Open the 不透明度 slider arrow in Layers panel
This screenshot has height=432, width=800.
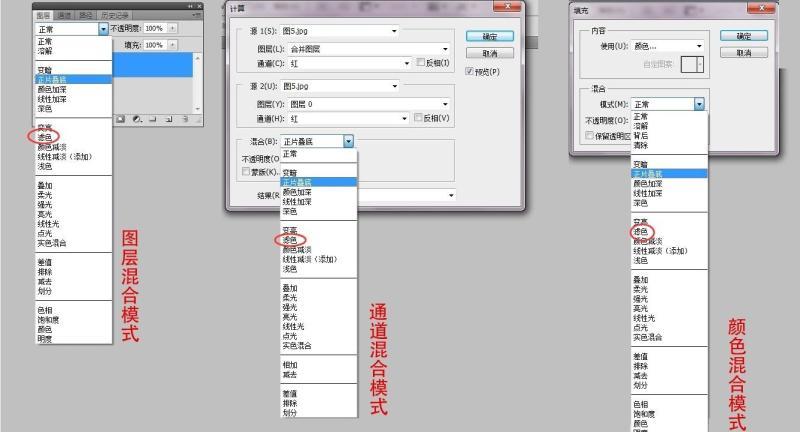point(172,29)
